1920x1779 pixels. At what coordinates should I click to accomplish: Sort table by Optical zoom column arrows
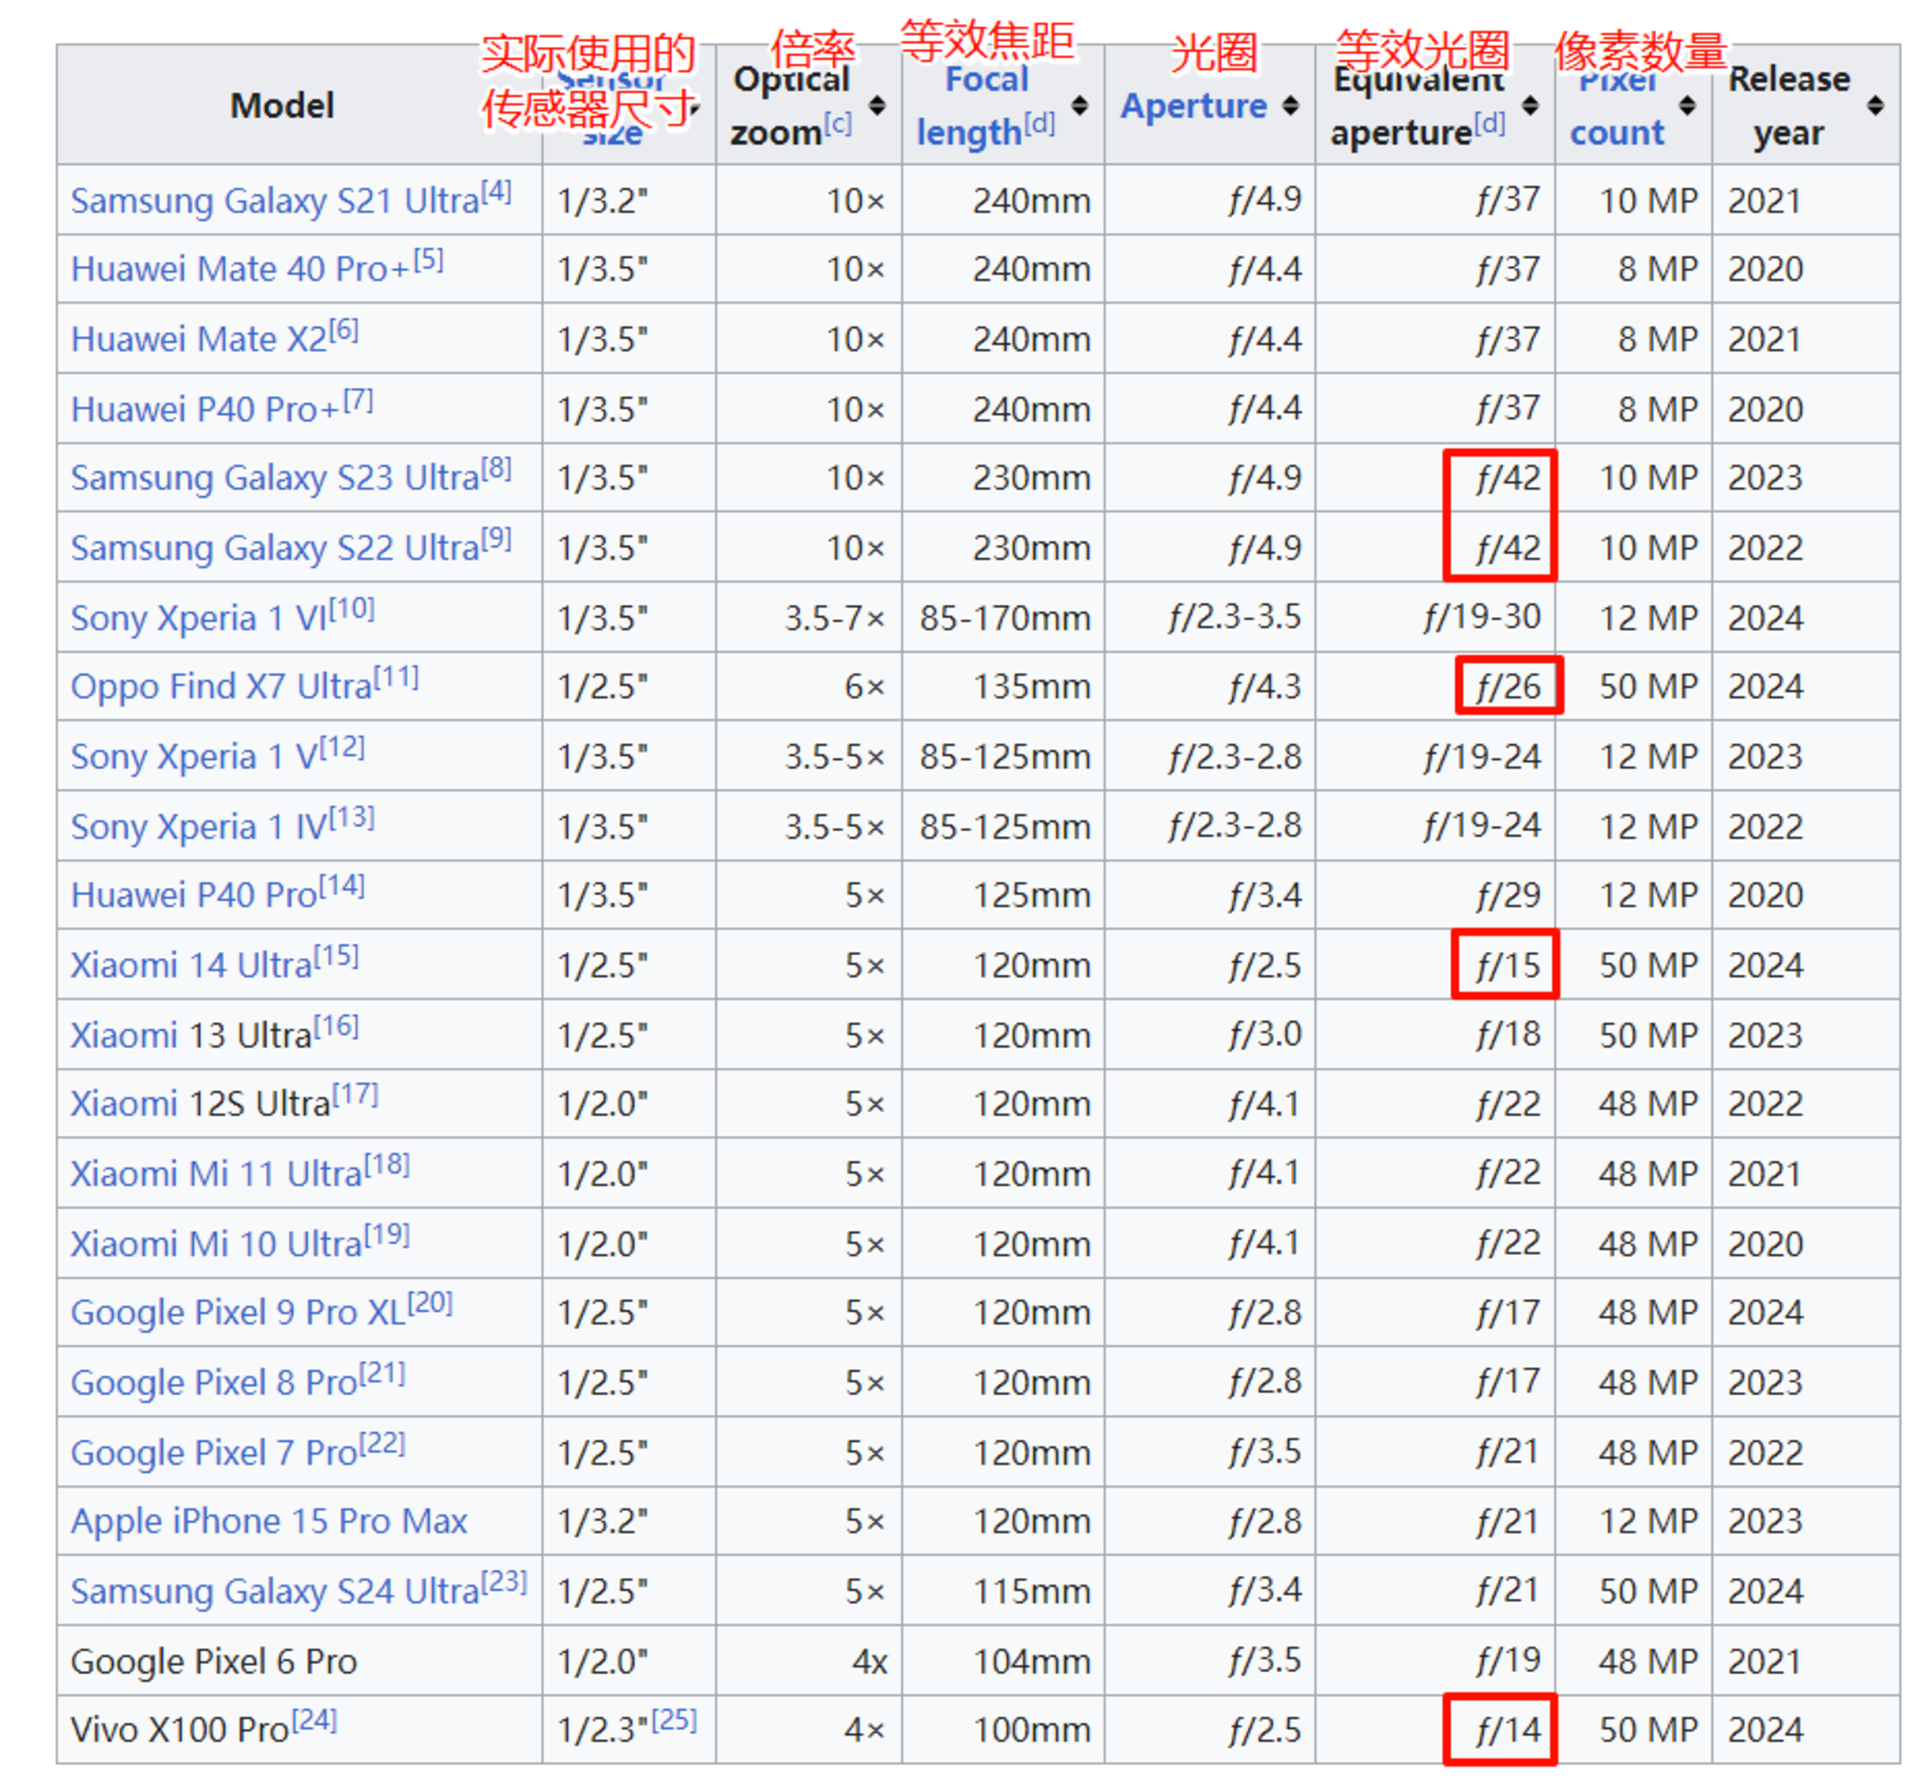pos(876,106)
